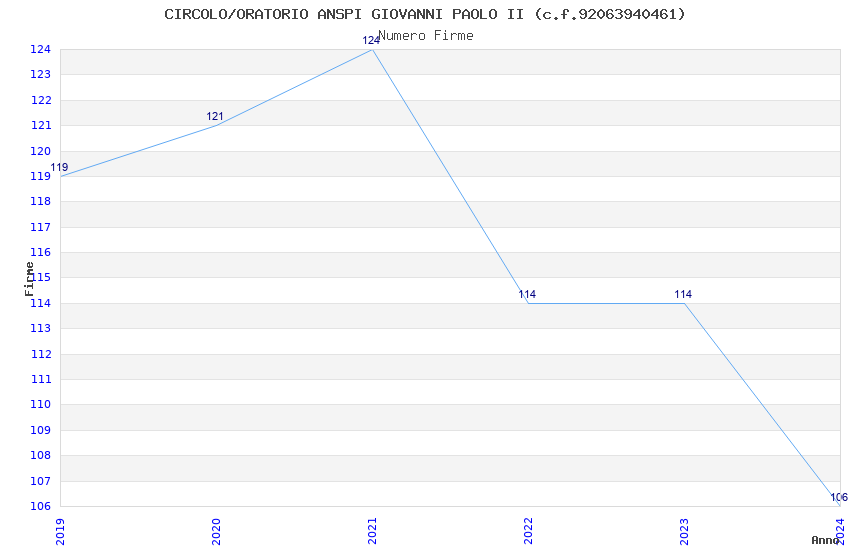Click the data label 119 for 2019
Viewport: 850px width, 550px height.
59,167
